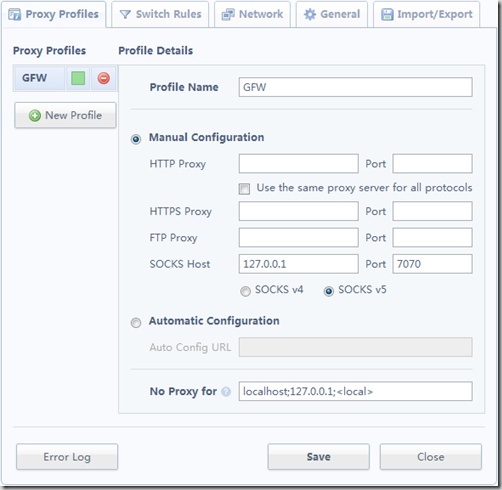
Task: Click the No Proxy for help icon
Action: point(226,392)
